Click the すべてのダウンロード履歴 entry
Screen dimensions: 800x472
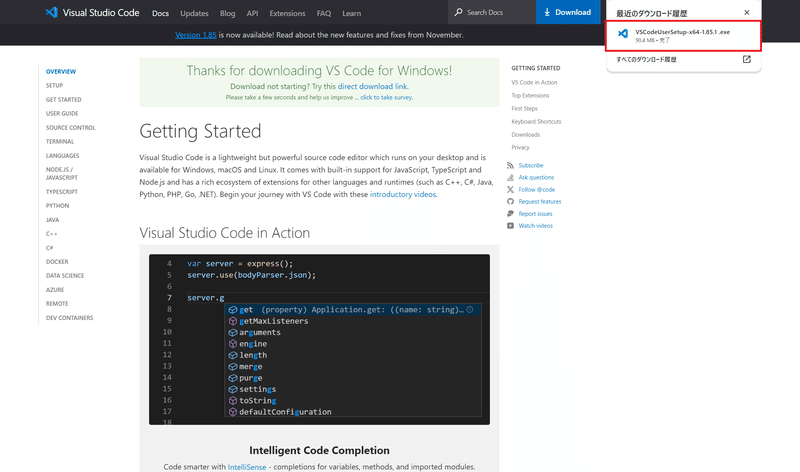pyautogui.click(x=646, y=60)
